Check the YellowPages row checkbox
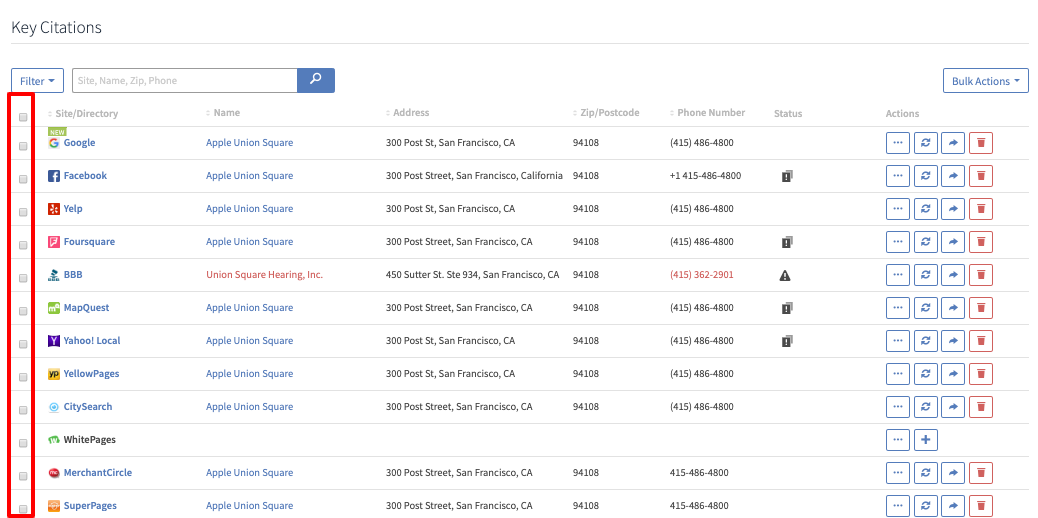Viewport: 1038px width, 518px height. pyautogui.click(x=23, y=377)
